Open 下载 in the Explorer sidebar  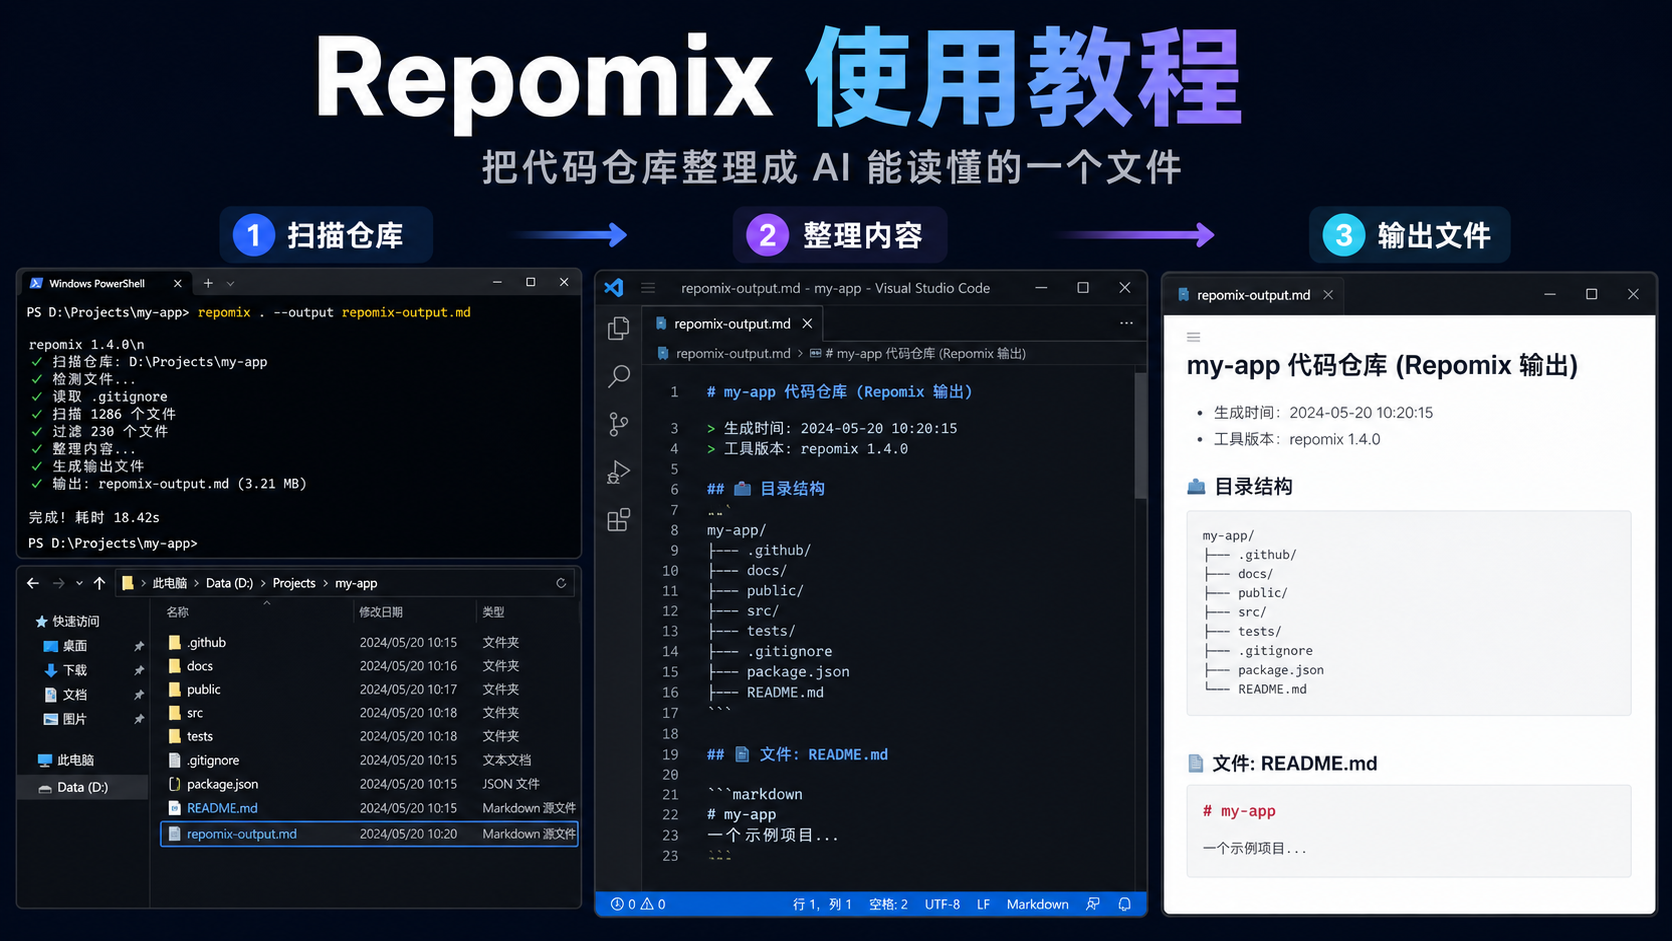(x=65, y=670)
